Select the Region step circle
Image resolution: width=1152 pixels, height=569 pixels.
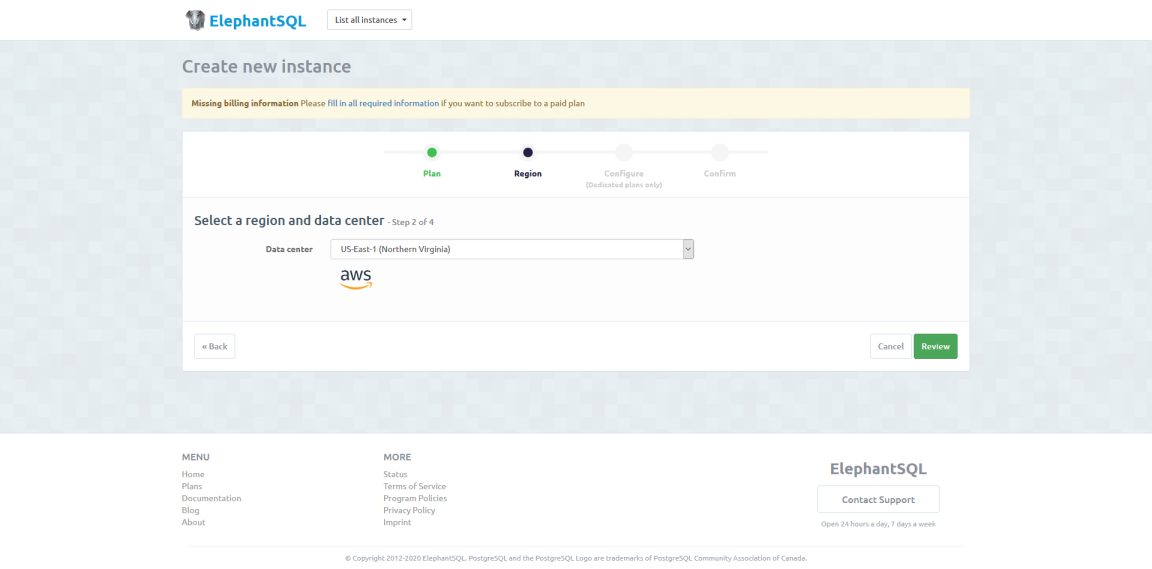(x=528, y=153)
